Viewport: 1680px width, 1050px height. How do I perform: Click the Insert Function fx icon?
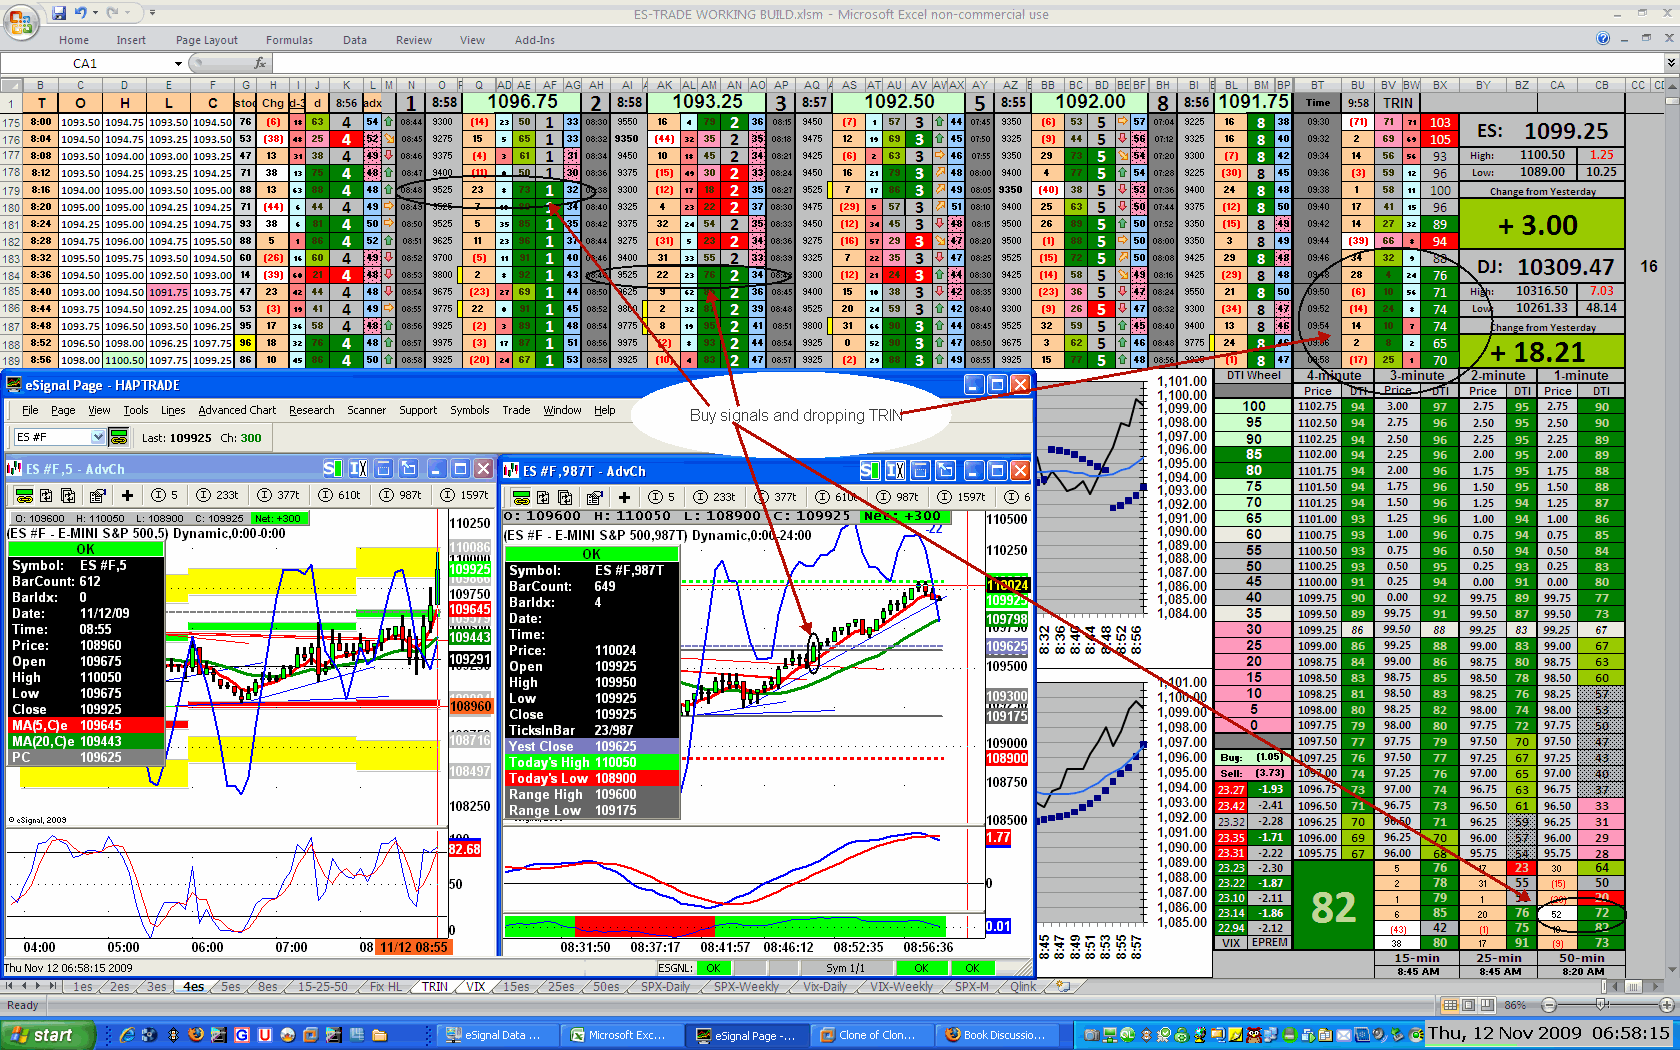[260, 63]
